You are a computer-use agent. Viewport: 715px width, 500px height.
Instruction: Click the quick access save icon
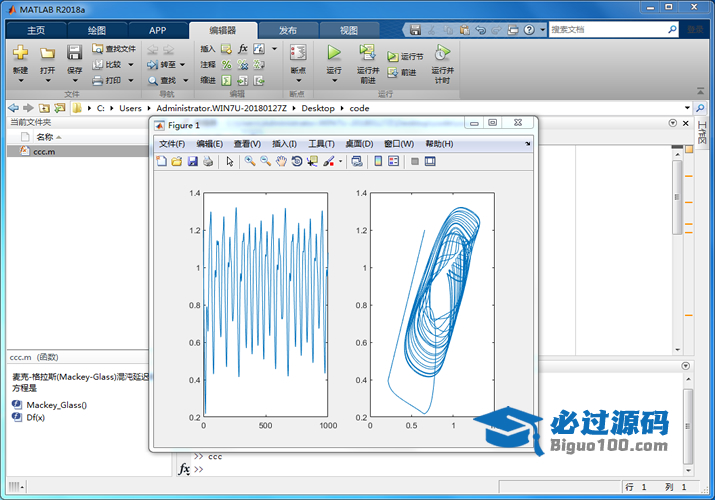point(415,30)
